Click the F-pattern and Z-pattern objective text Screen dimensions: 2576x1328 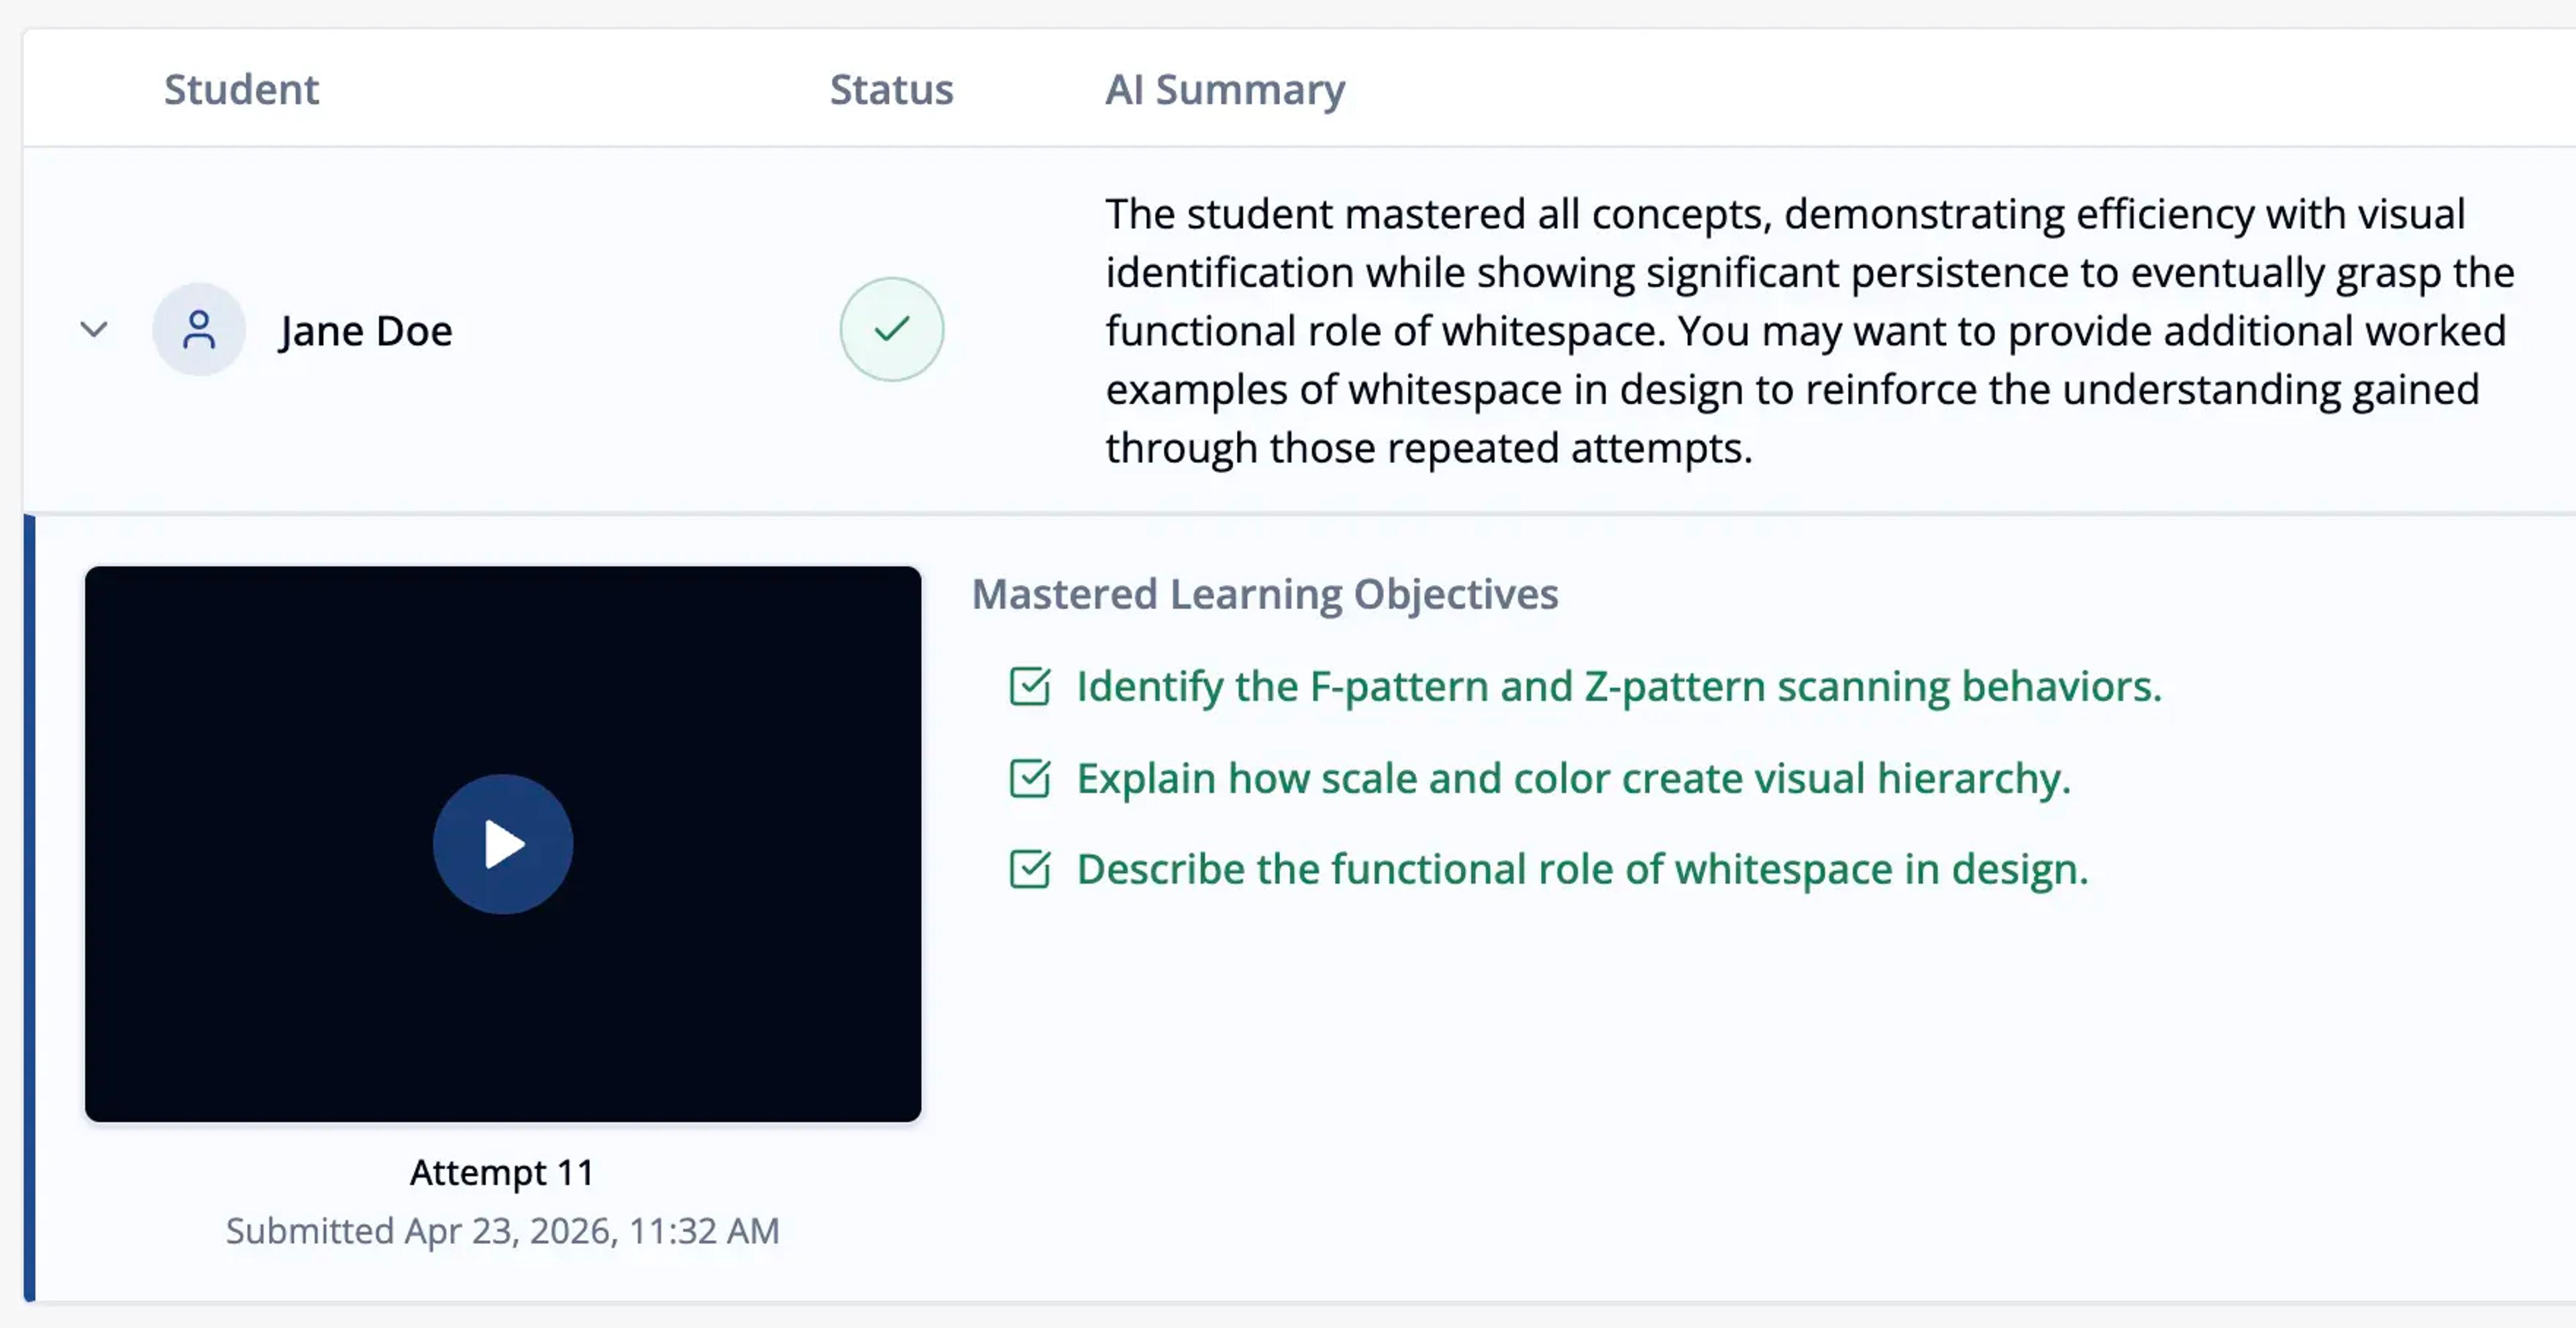(1619, 687)
